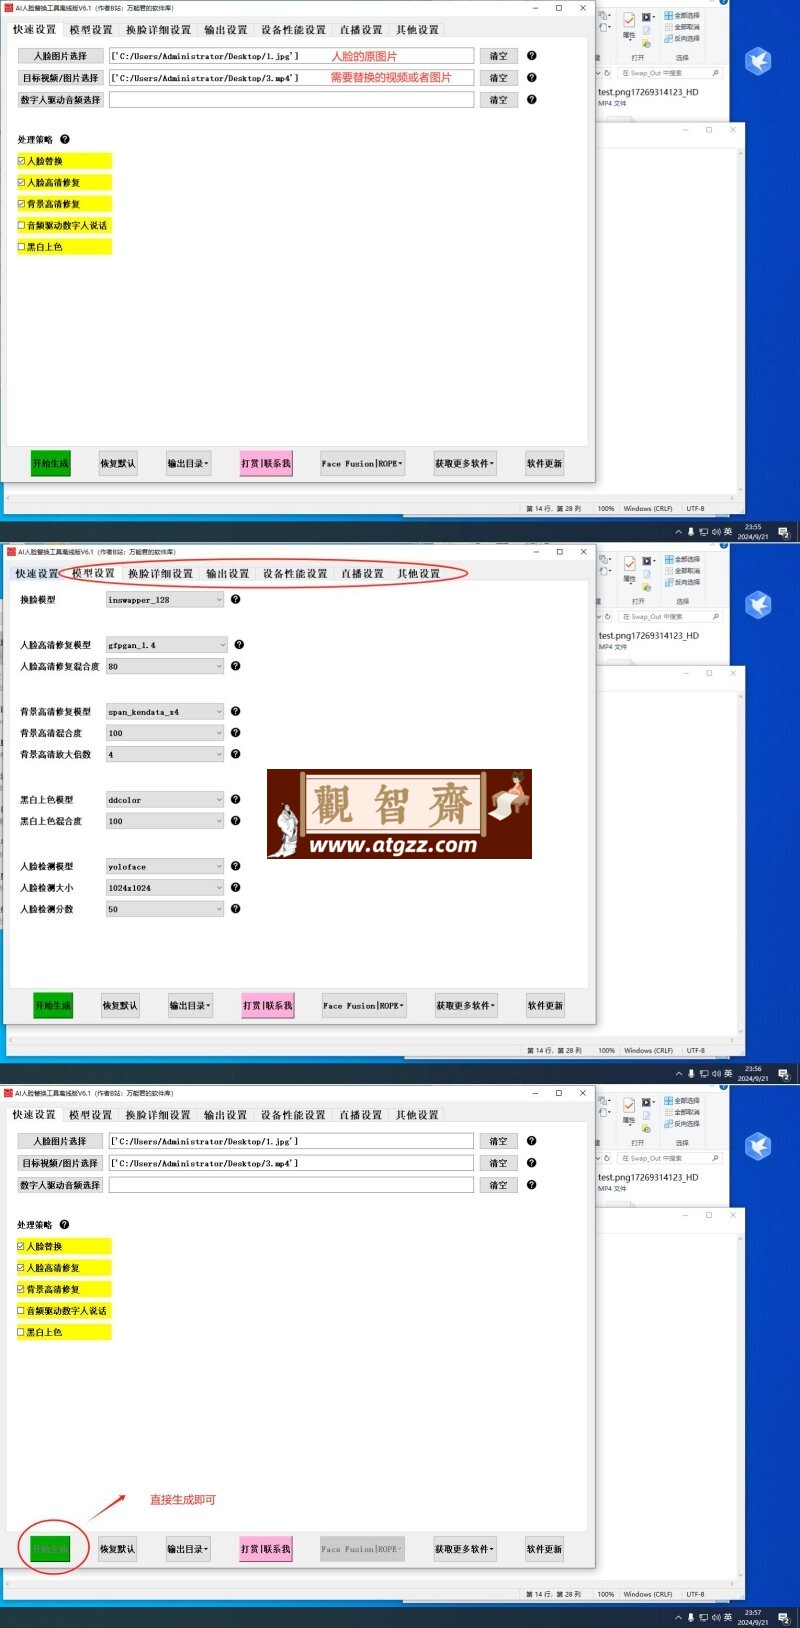Uncheck 背景高清修复 checkbox in 23:55 screenshot
This screenshot has width=800, height=1628.
[x=22, y=204]
